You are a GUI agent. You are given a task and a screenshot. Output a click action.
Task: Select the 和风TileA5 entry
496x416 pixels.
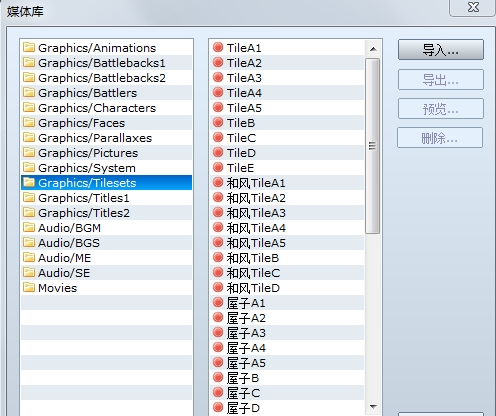287,243
